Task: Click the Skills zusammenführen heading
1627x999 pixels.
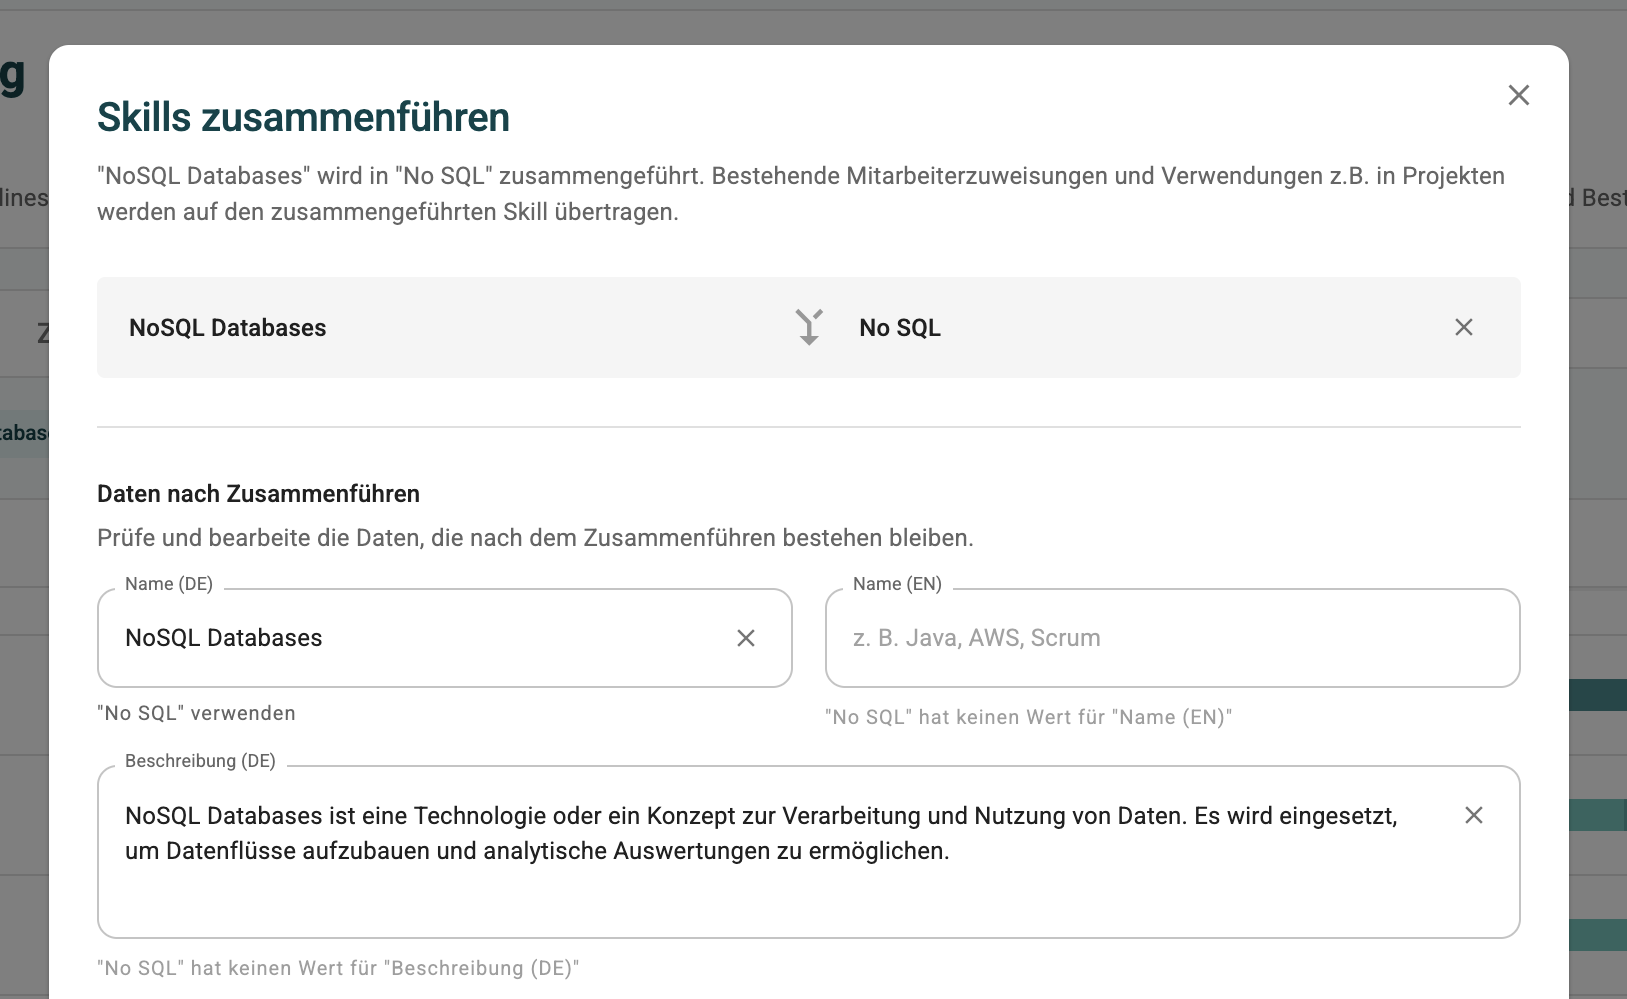Action: pos(303,117)
